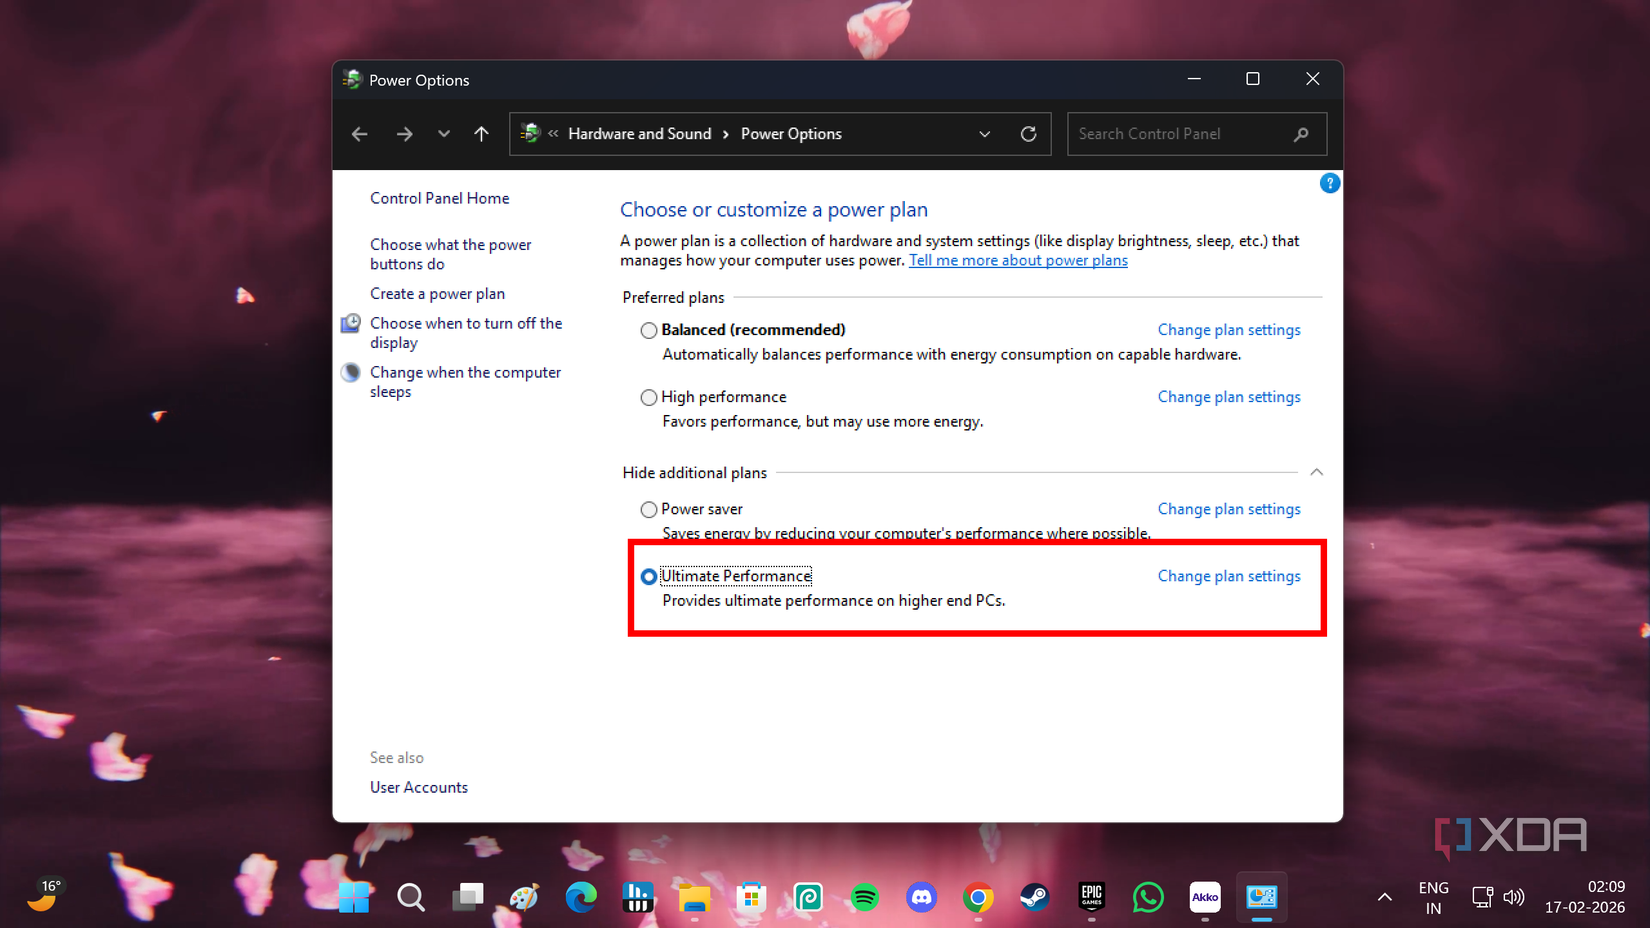Click Power Options in the breadcrumb

pos(791,134)
